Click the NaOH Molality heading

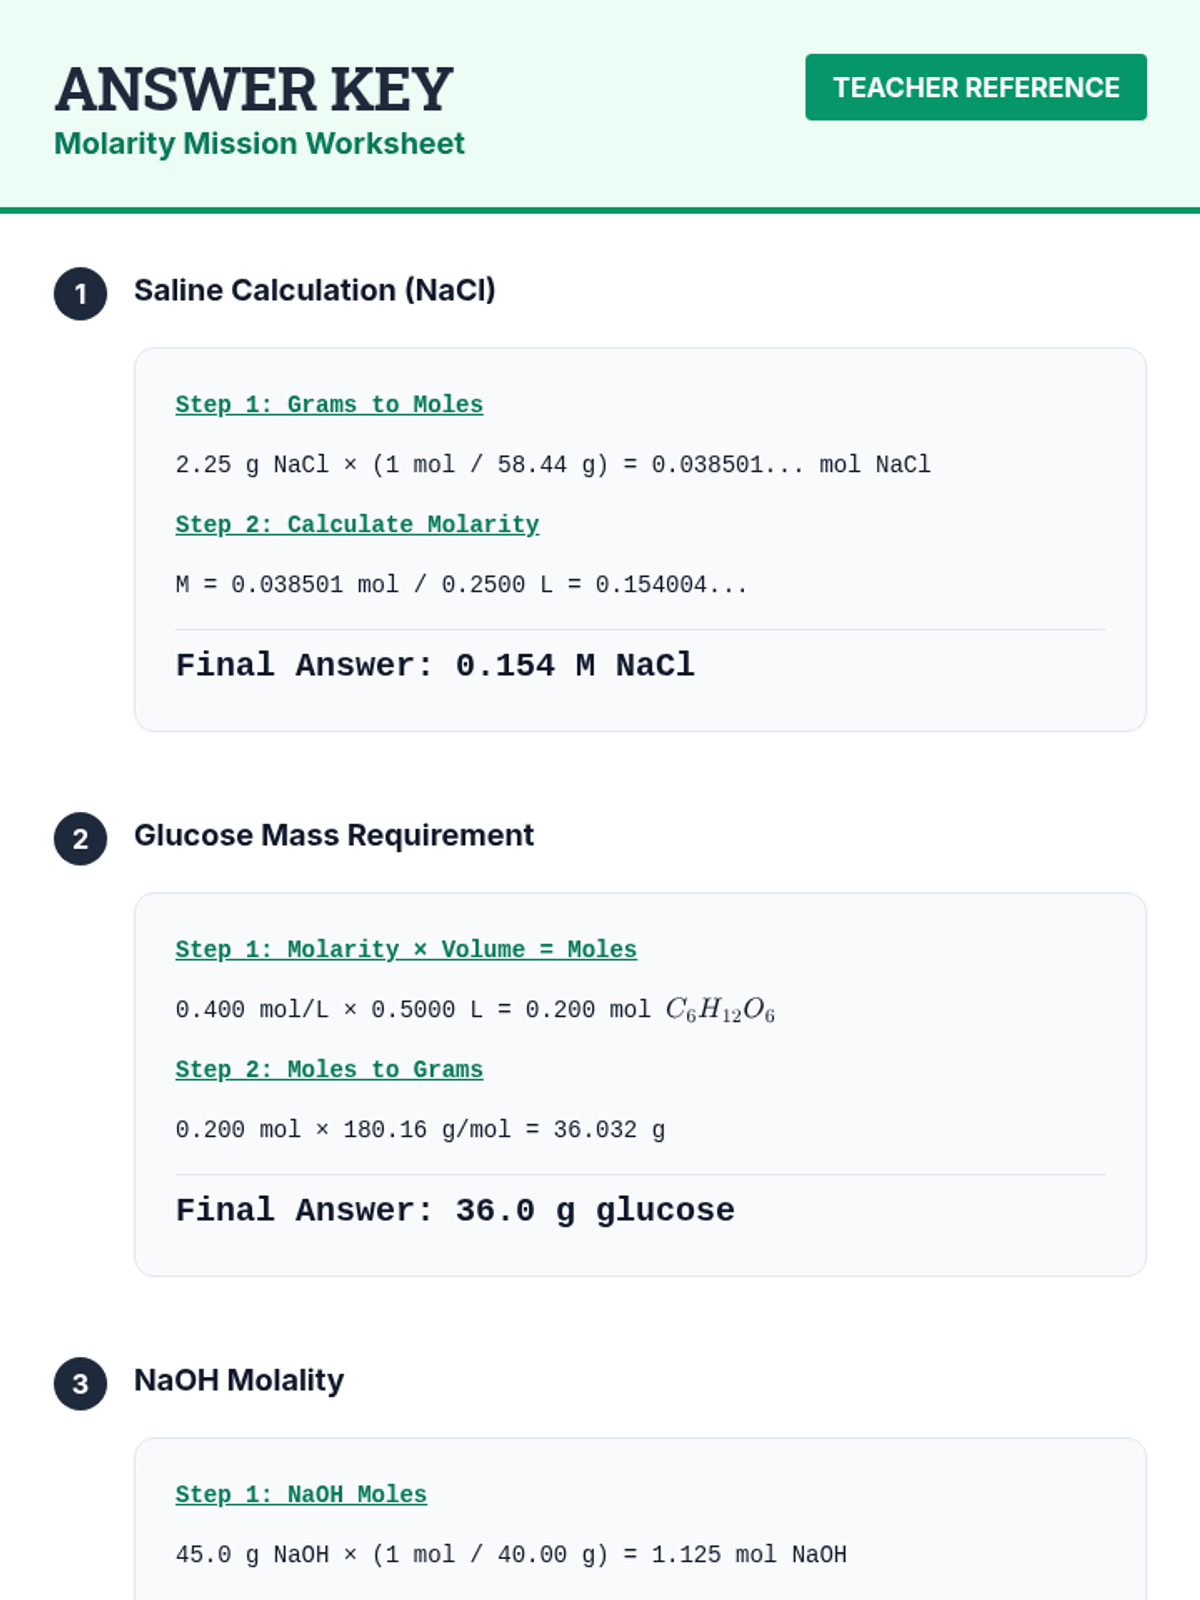[239, 1380]
